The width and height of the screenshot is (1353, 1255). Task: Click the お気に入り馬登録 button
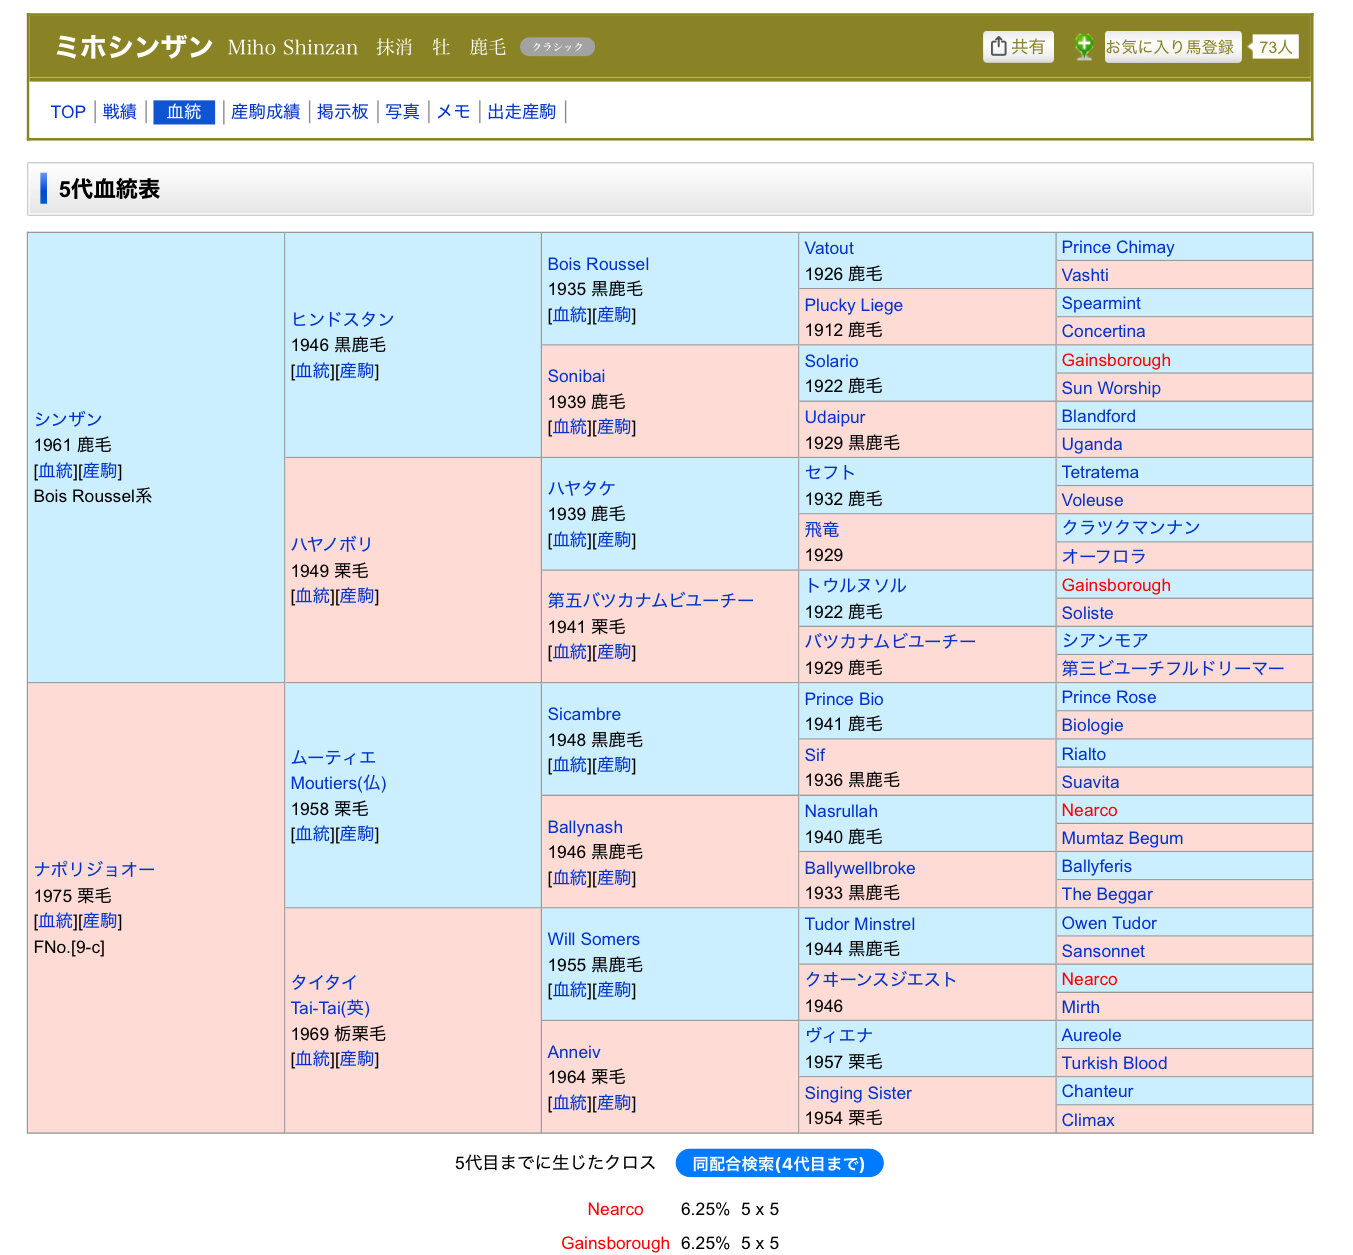click(1171, 47)
